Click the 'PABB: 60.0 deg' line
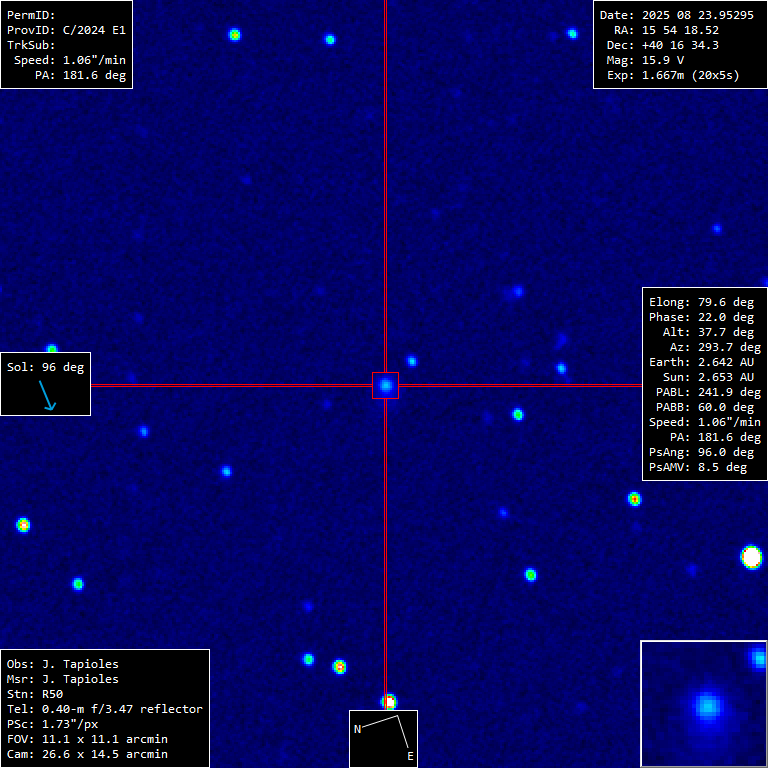The height and width of the screenshot is (768, 768). coord(705,408)
